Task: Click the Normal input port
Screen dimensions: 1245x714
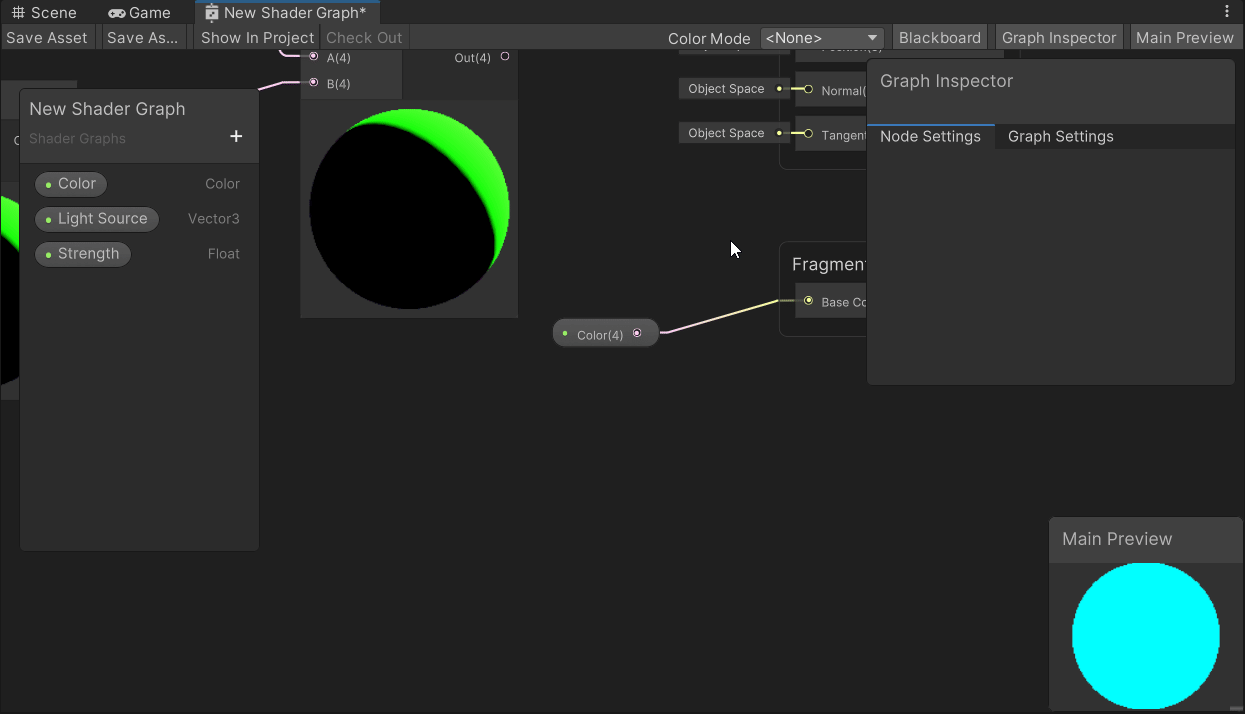Action: click(808, 90)
